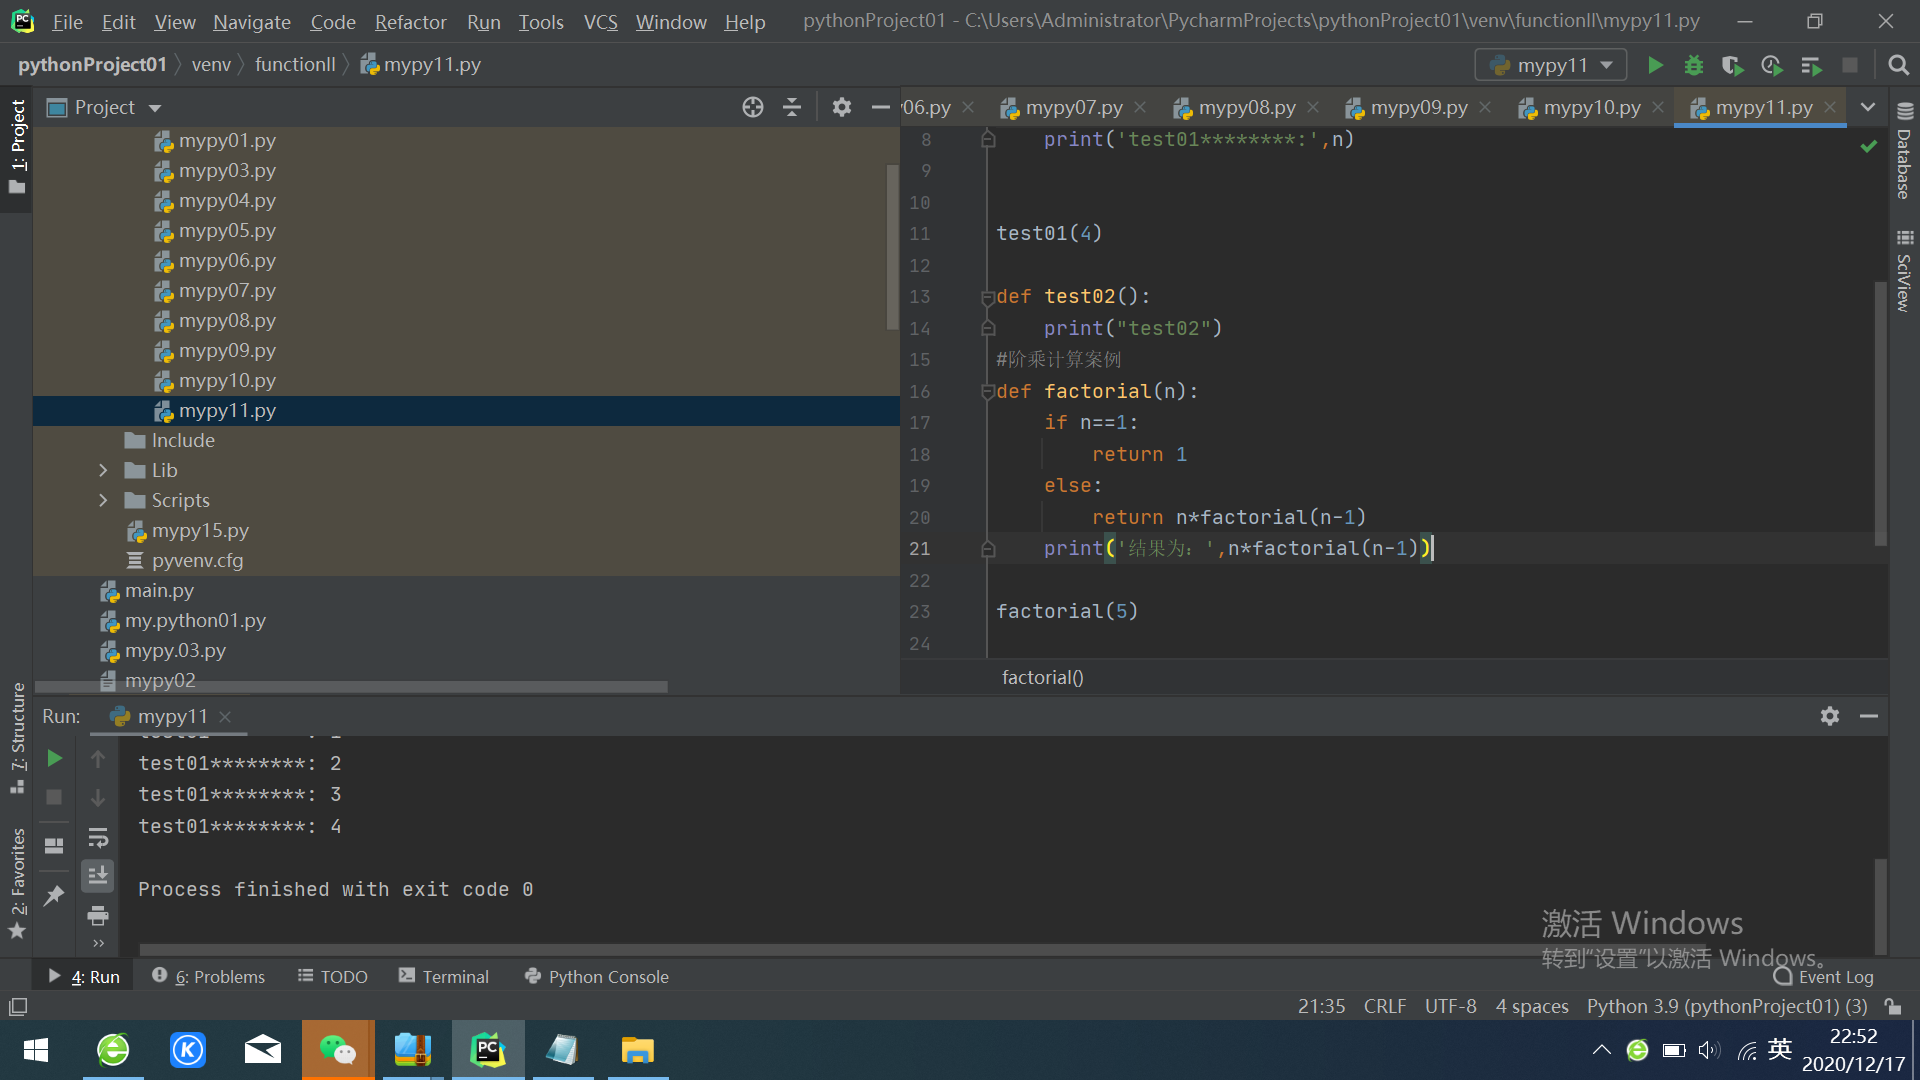1920x1080 pixels.
Task: Open the profiler run icon
Action: (1771, 65)
